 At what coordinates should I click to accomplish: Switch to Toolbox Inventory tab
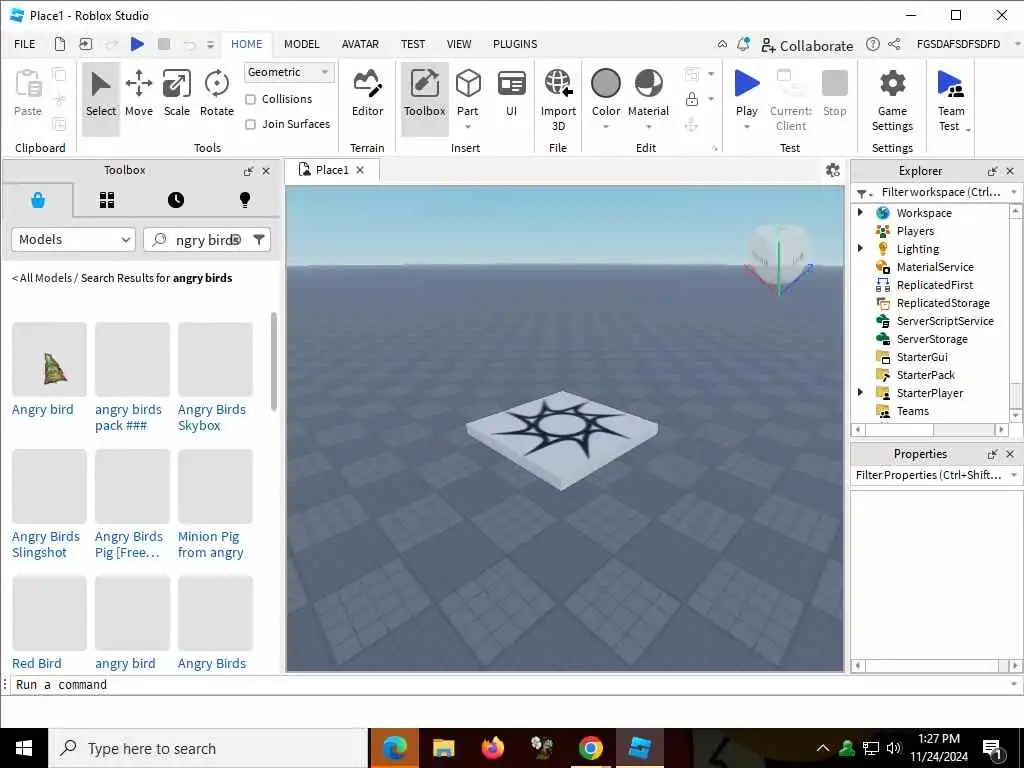coord(107,200)
